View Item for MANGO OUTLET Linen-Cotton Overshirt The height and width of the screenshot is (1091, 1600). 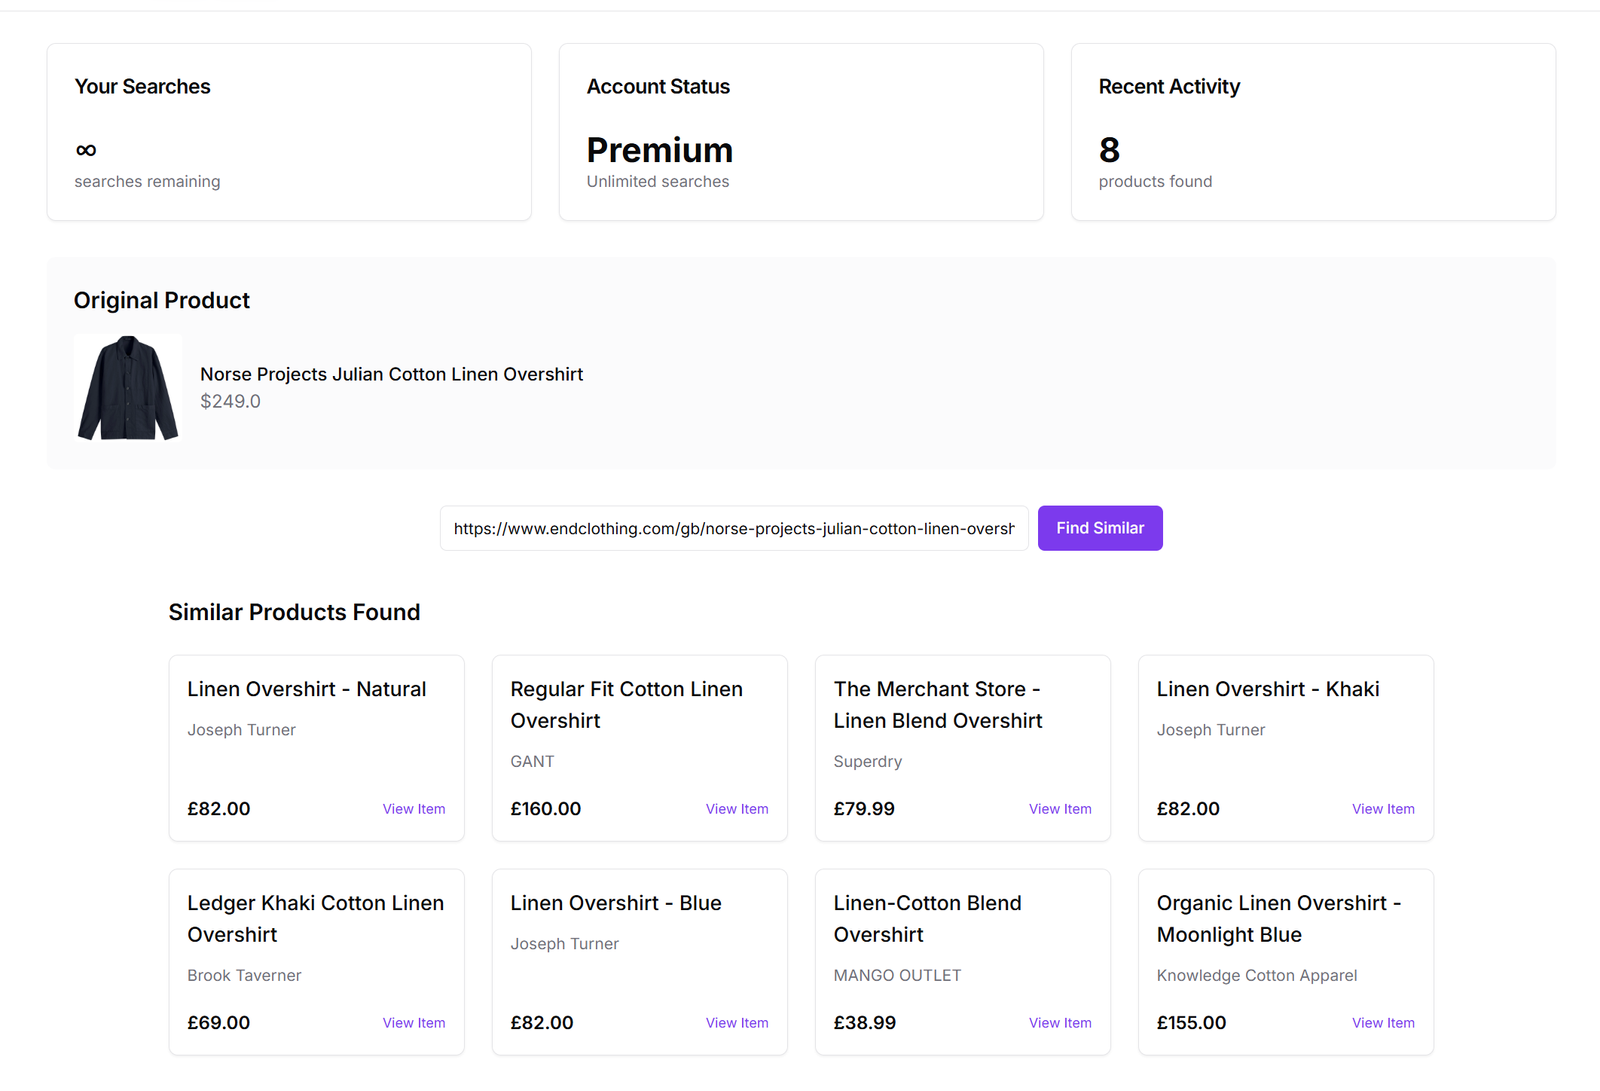1060,1023
